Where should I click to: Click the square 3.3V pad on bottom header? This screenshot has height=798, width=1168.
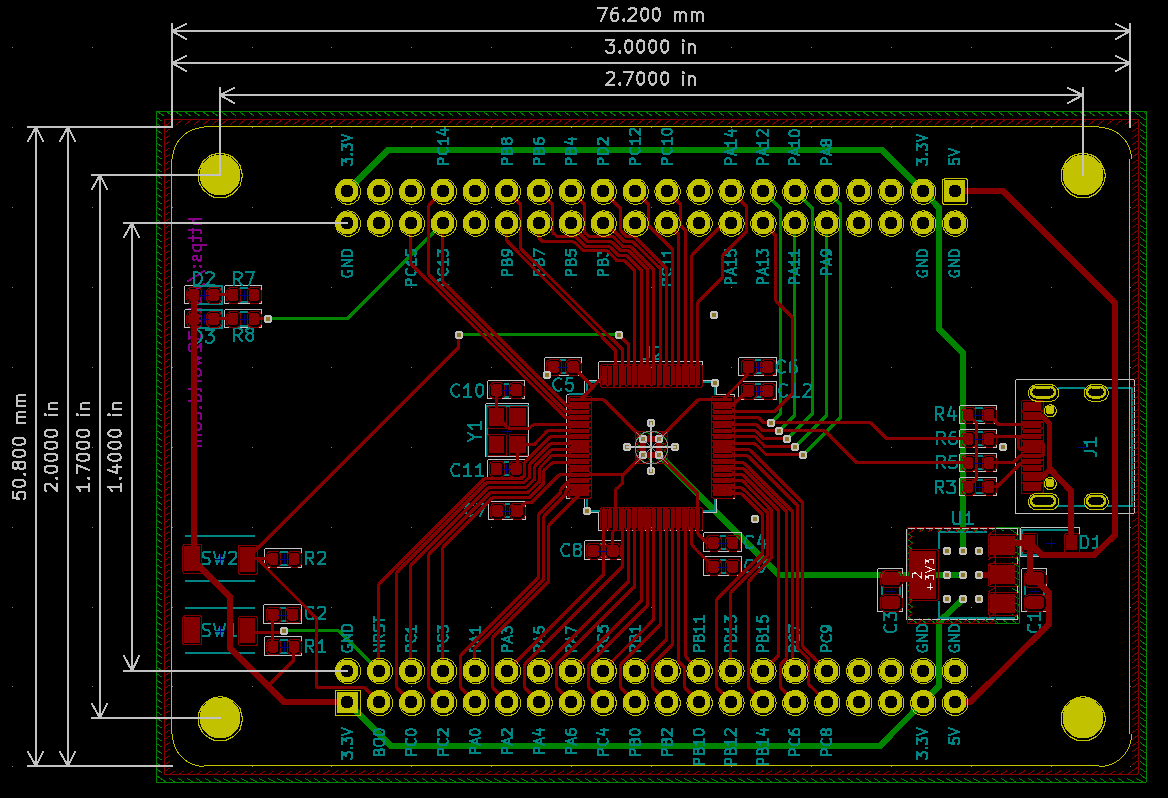click(x=348, y=702)
